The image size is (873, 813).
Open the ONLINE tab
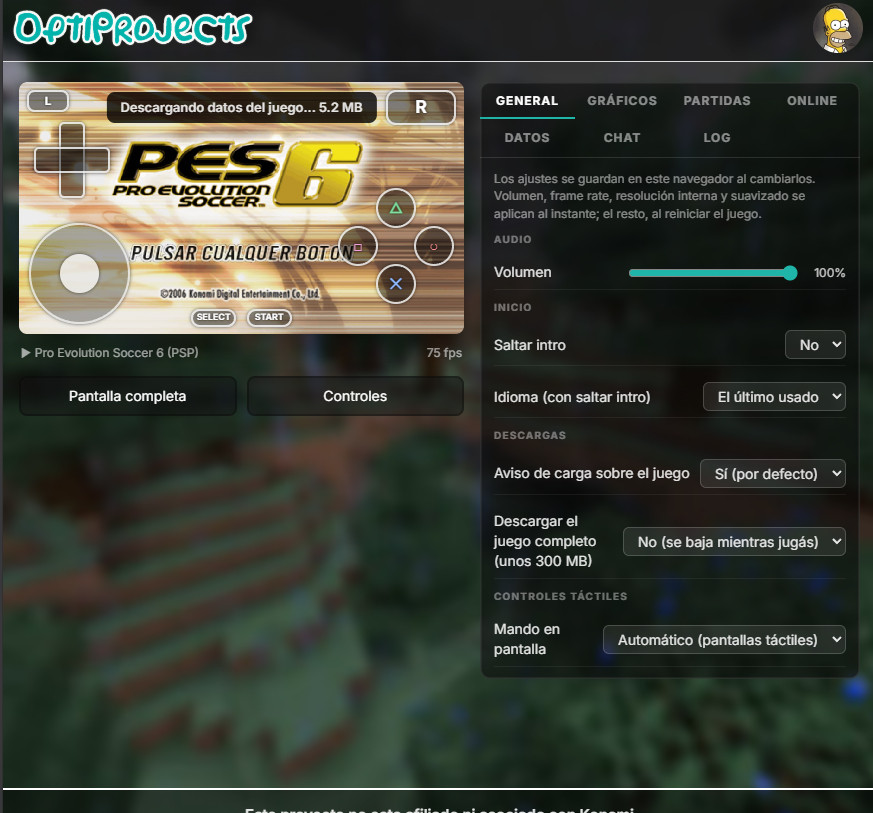812,101
